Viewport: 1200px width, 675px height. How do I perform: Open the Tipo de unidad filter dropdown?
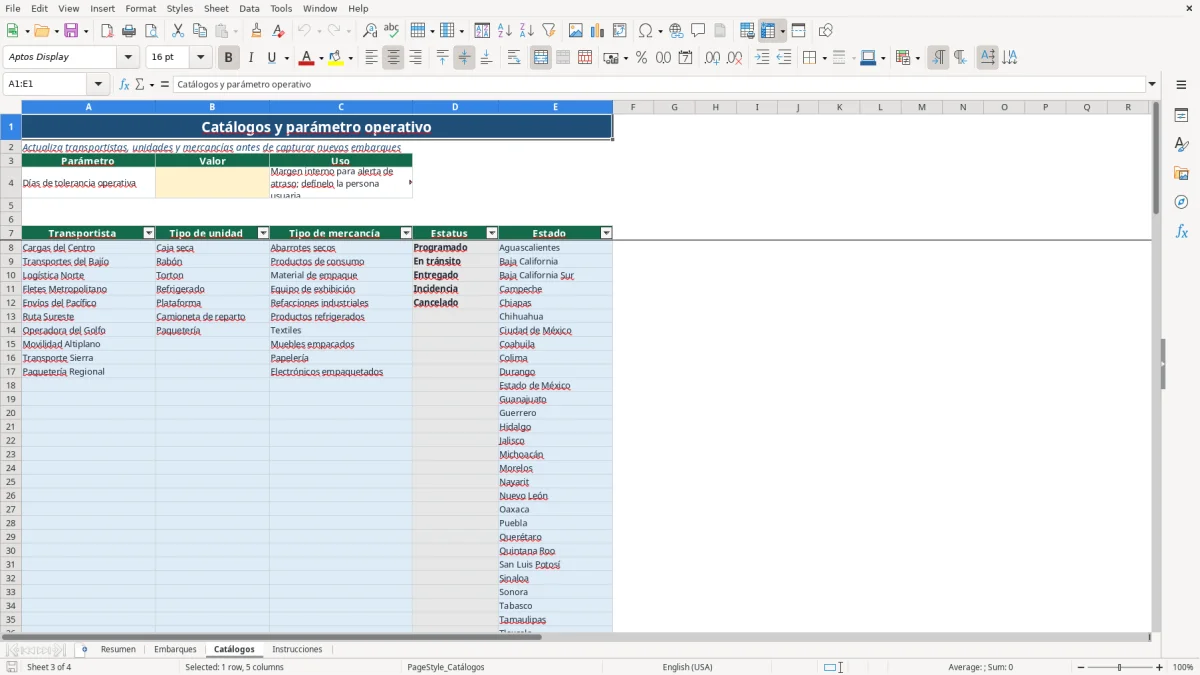[x=263, y=233]
